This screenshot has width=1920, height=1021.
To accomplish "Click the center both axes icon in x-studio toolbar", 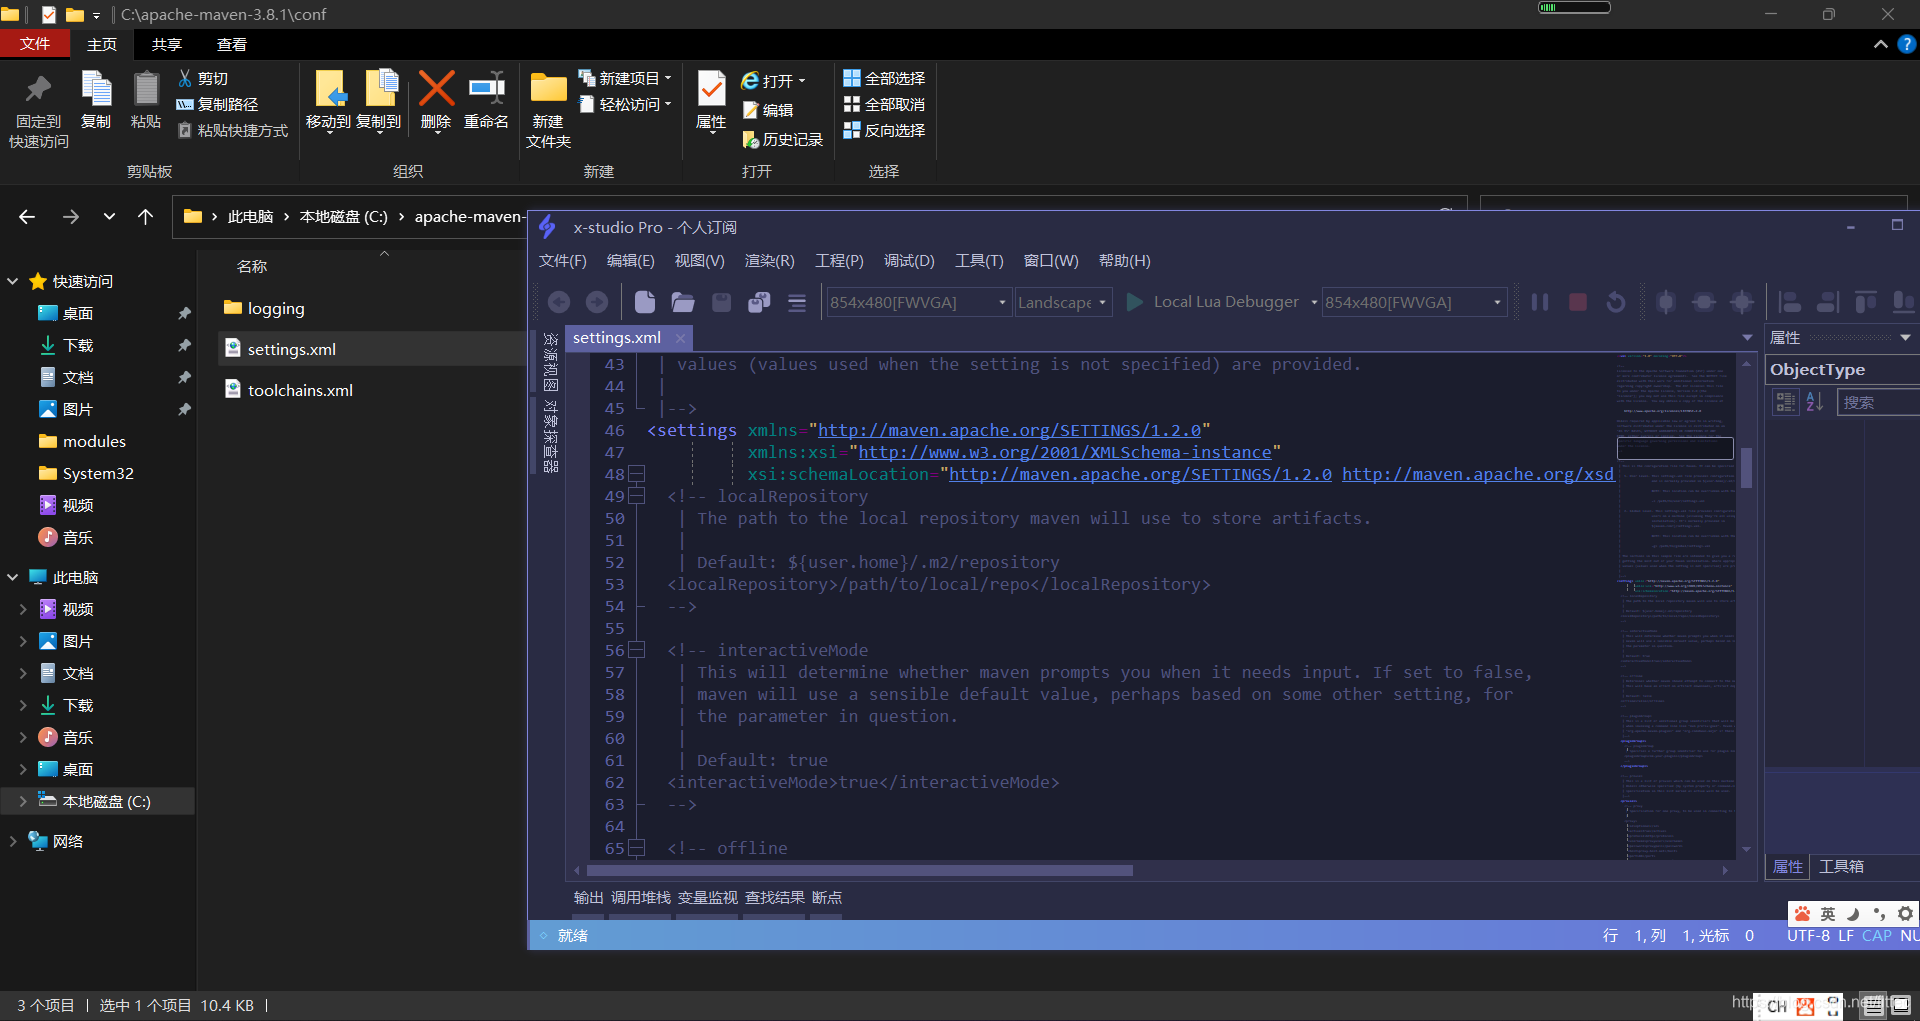I will click(1742, 302).
